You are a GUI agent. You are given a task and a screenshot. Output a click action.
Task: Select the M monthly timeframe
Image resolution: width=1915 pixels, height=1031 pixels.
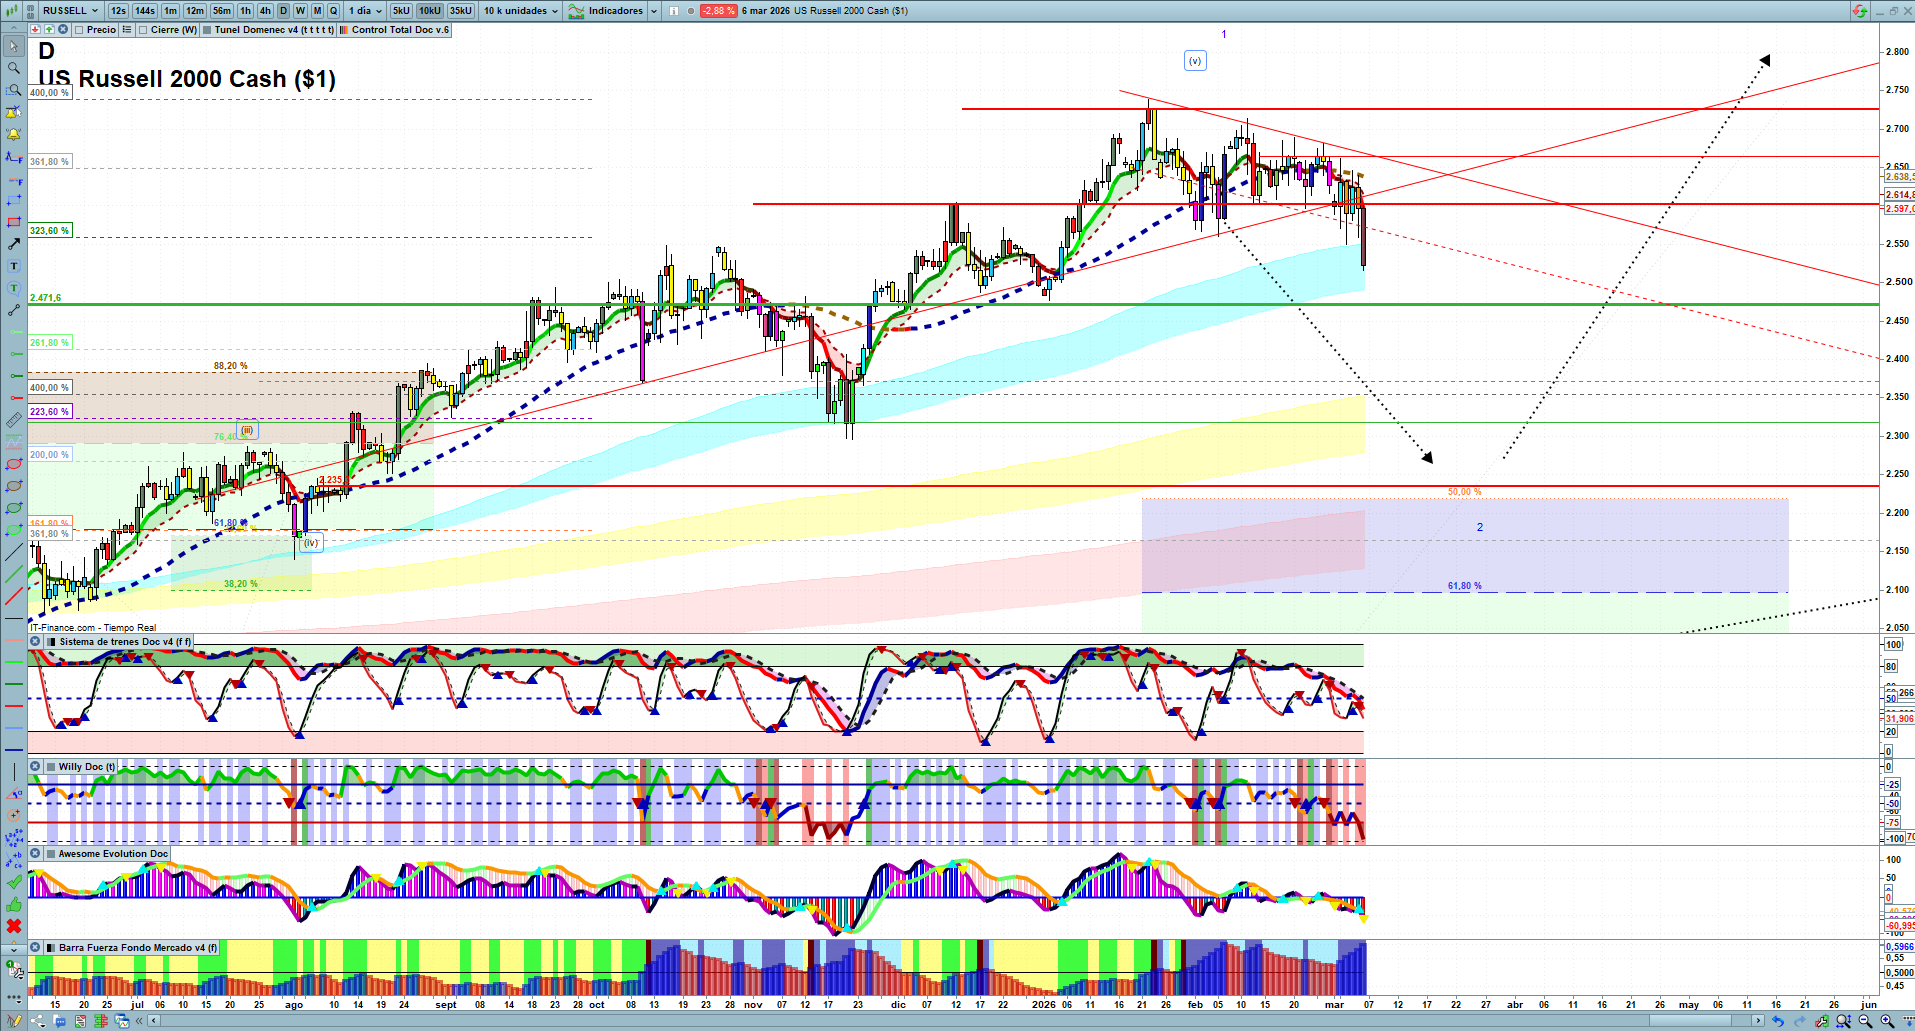tap(317, 11)
